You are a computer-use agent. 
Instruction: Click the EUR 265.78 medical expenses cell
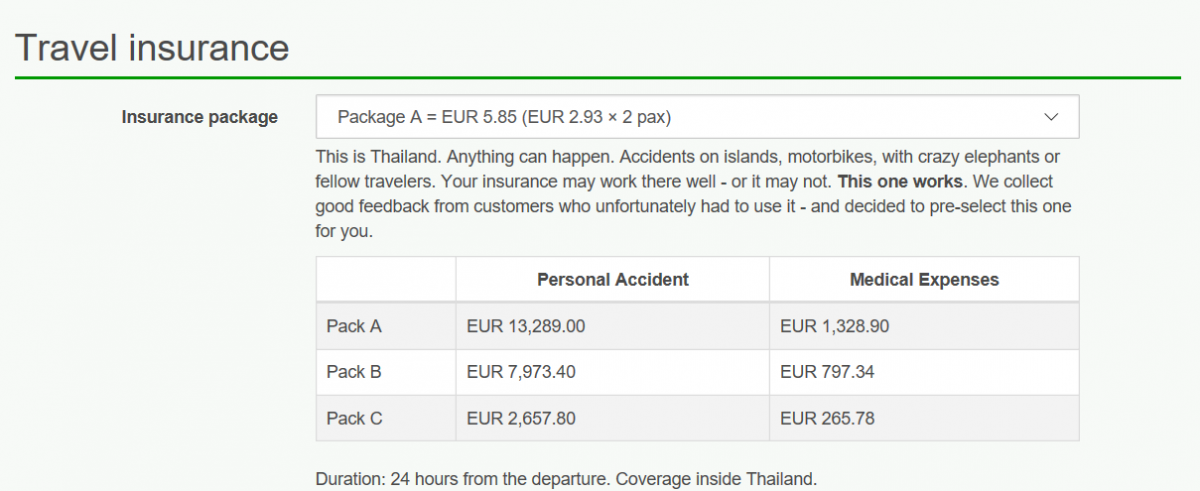827,418
